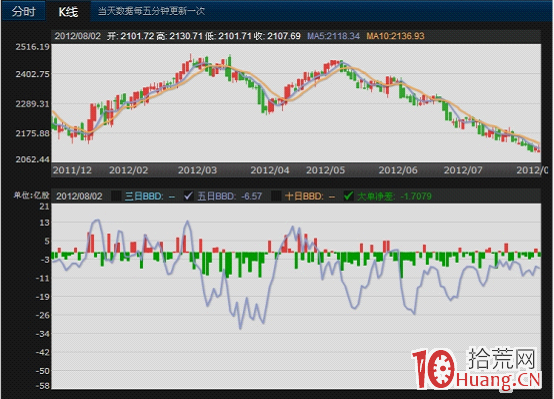Click the 2012/08/02 date in BBD header
The image size is (554, 399).
tap(79, 196)
